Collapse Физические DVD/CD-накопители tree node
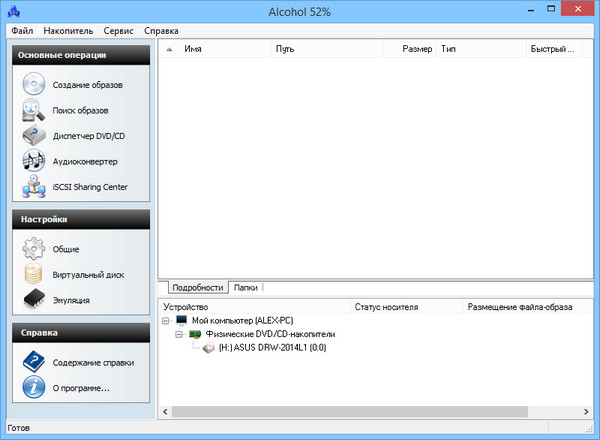600x440 pixels. [180, 334]
